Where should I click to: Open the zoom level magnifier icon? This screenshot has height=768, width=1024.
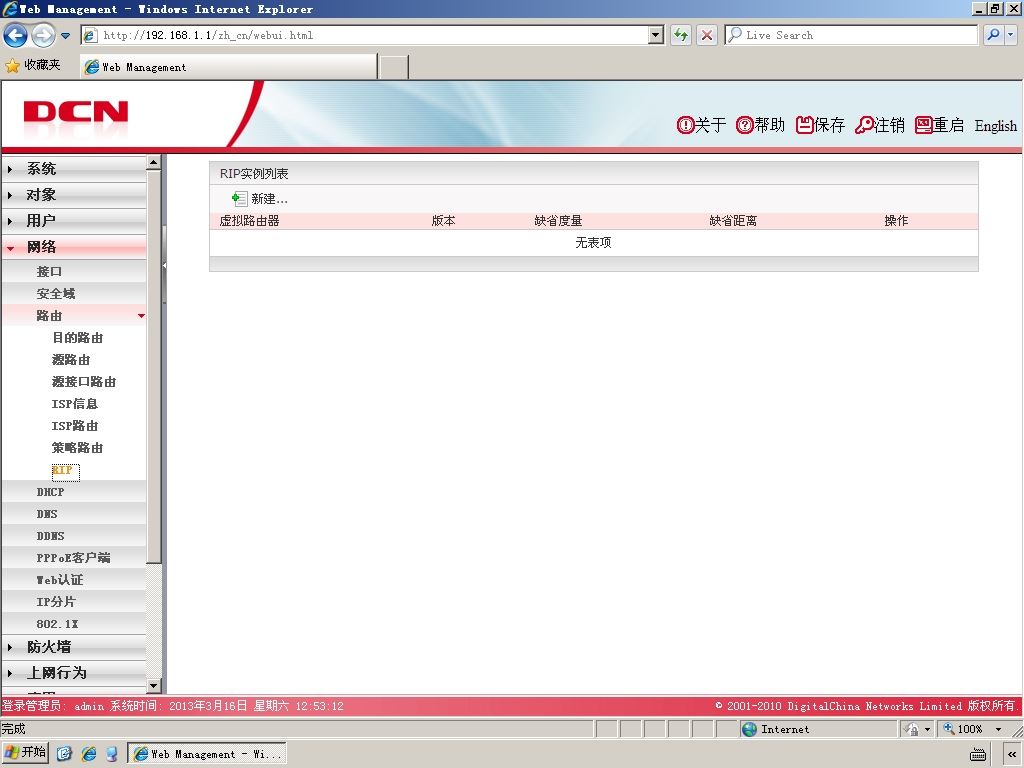point(949,729)
